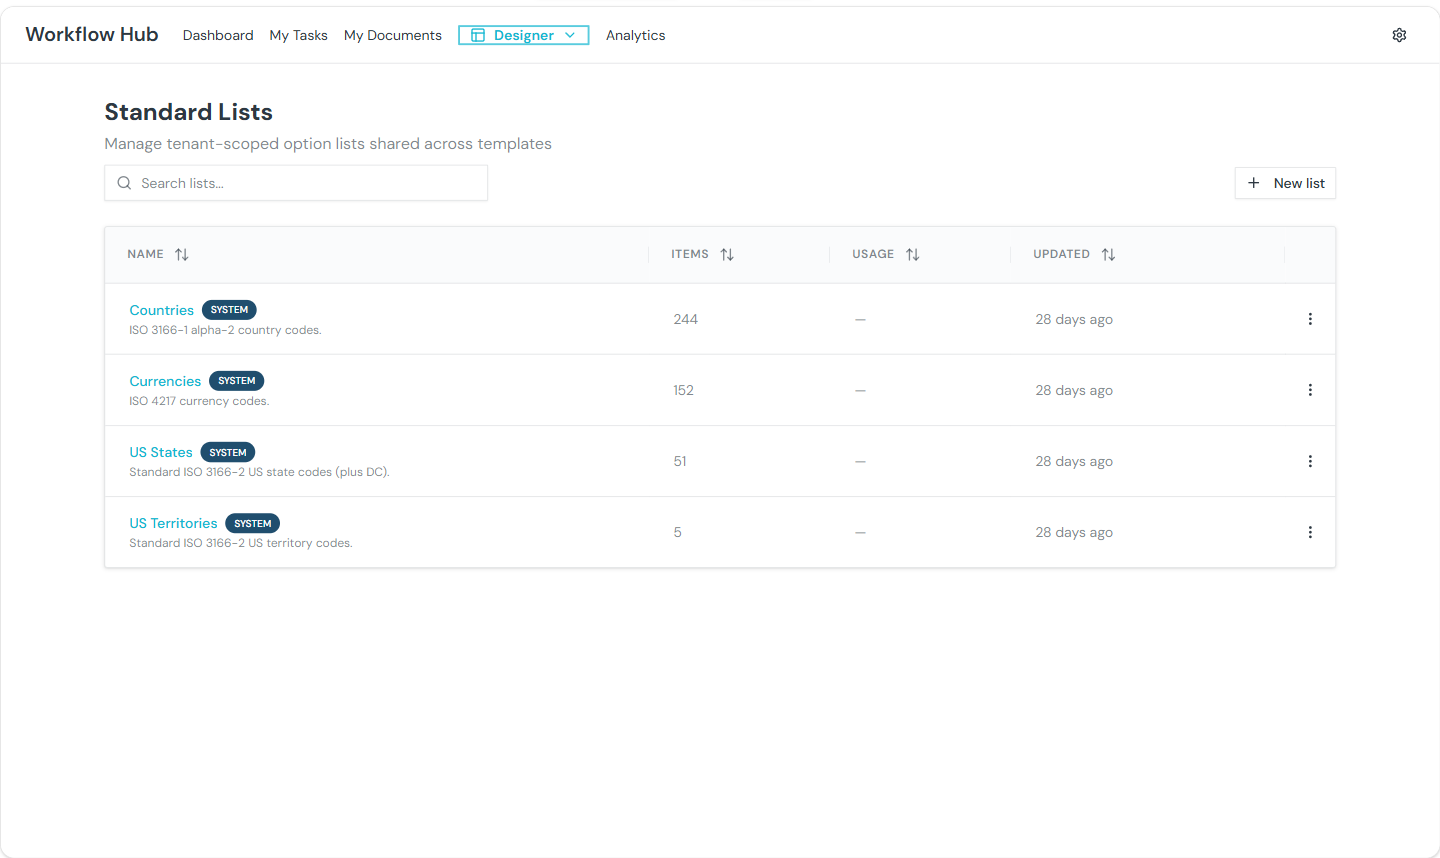Screen dimensions: 1440x858
Task: Click the SYSTEM badge next to US Territories
Action: [253, 523]
